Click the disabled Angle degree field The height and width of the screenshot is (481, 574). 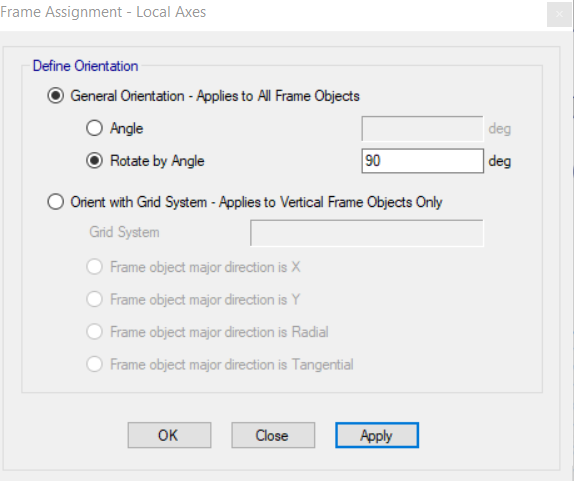(x=422, y=128)
